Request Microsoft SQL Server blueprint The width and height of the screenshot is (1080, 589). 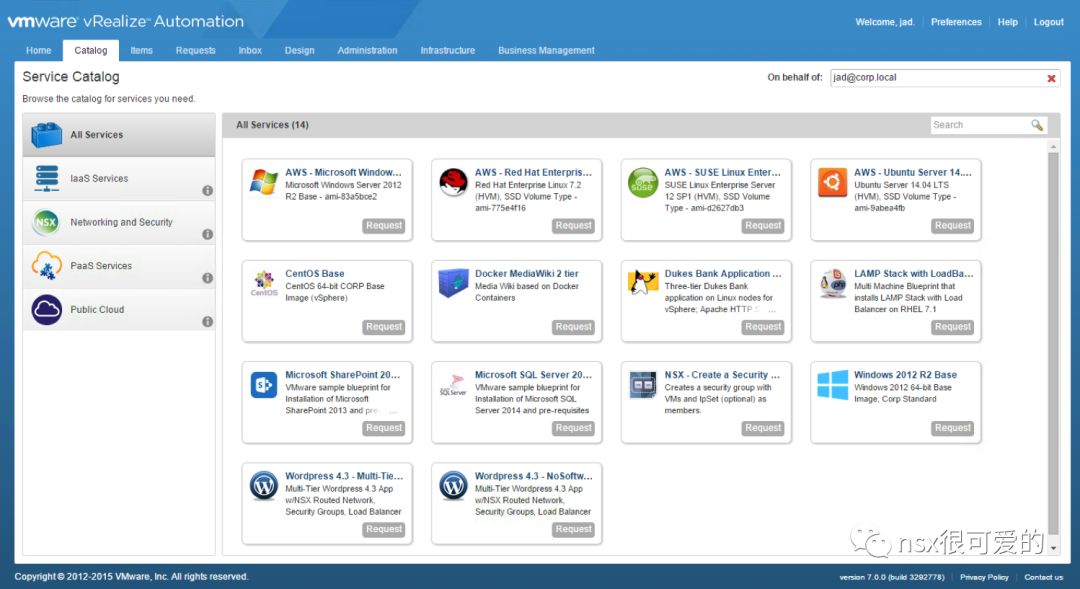pos(573,428)
